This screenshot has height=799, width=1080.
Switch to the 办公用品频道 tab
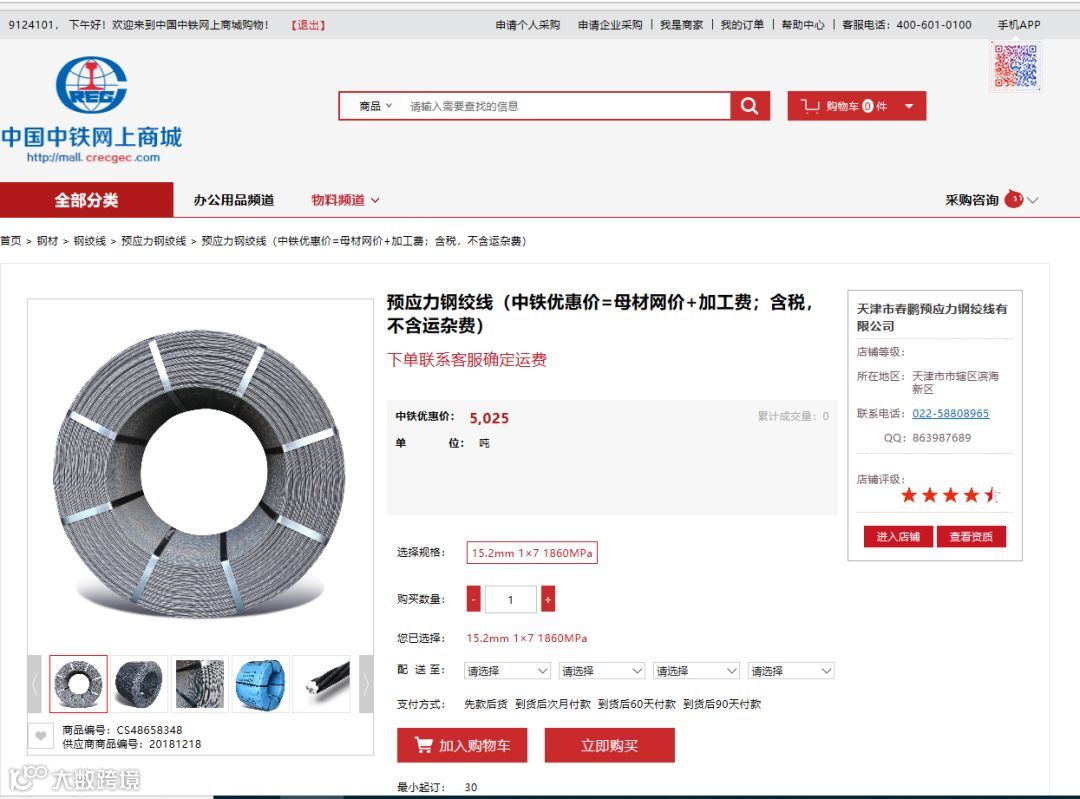(x=233, y=200)
